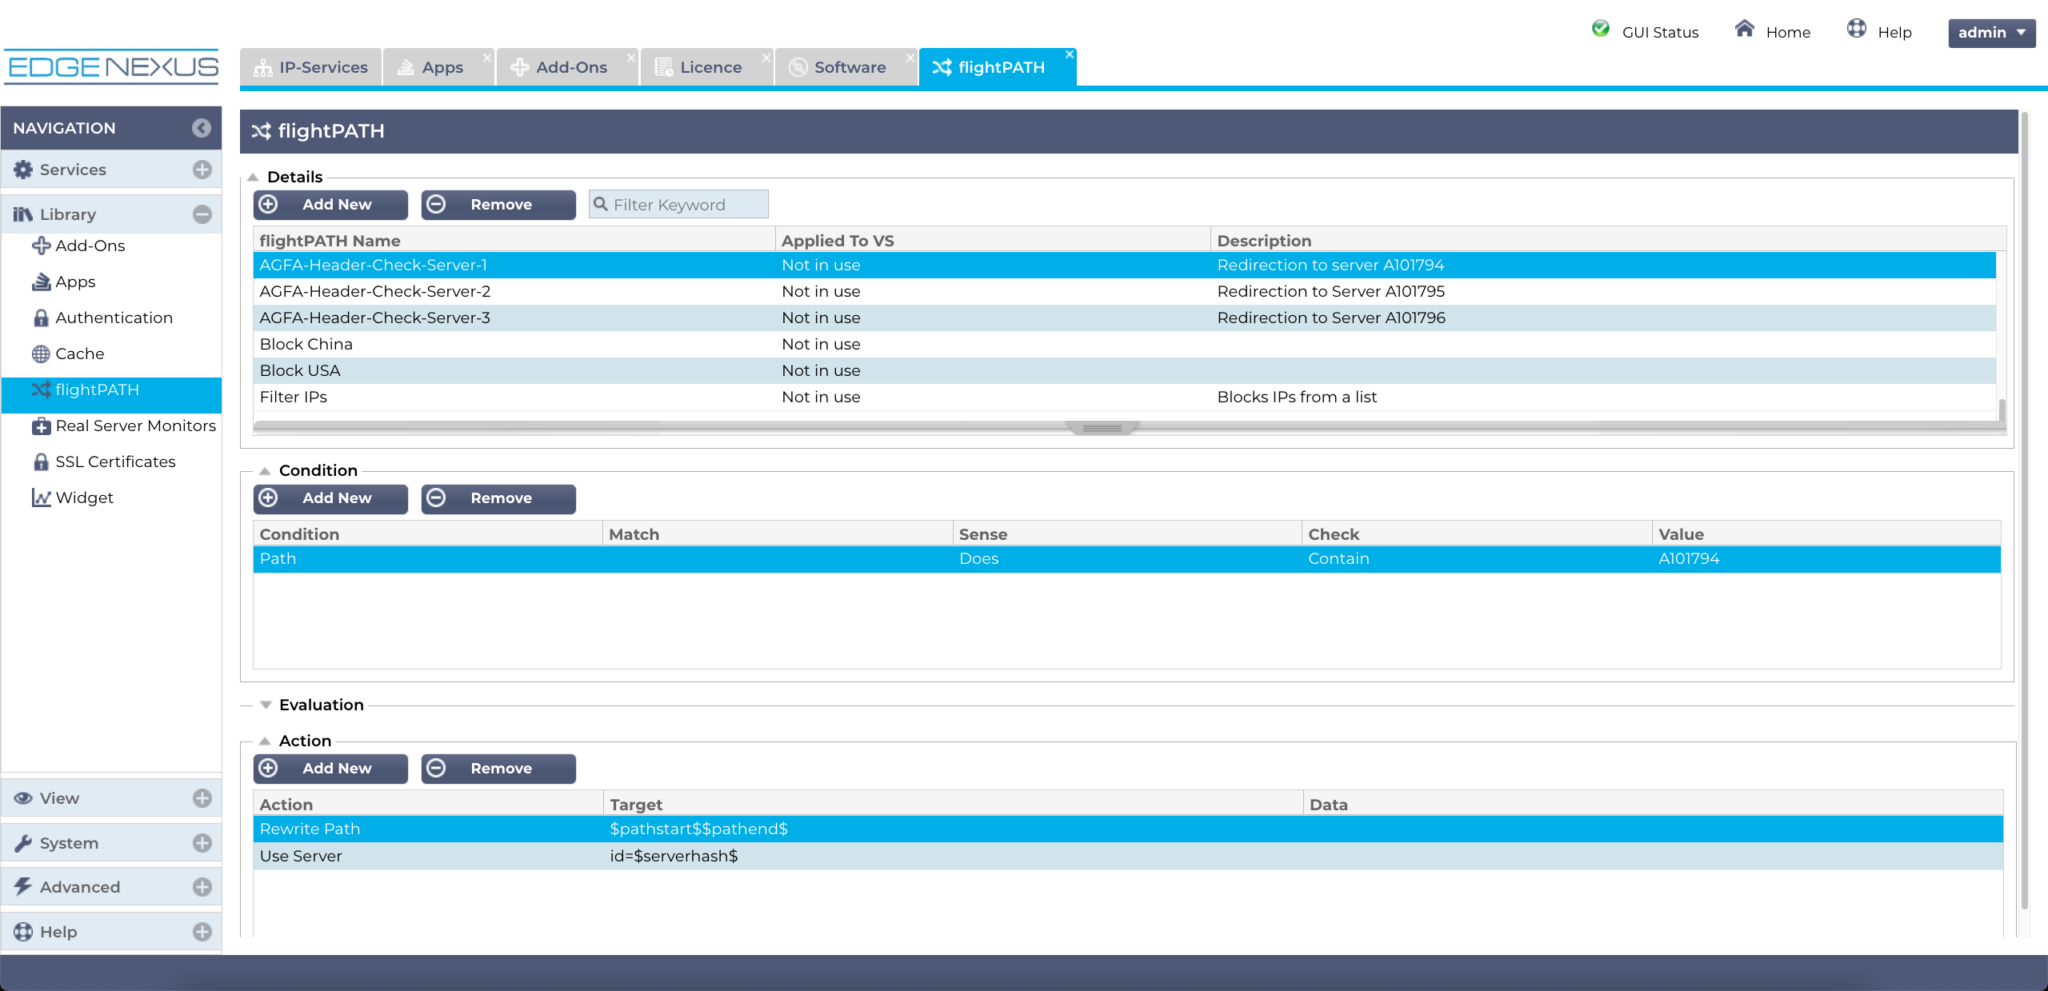Close the Software tab
This screenshot has height=991, width=2048.
point(911,56)
